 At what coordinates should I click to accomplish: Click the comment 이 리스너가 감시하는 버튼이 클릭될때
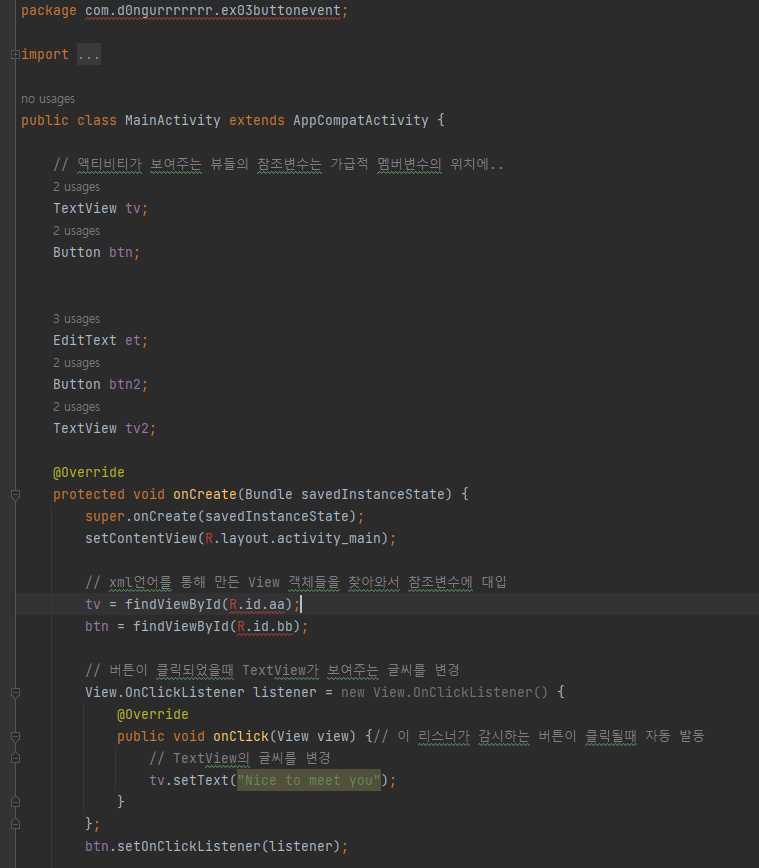coord(539,736)
